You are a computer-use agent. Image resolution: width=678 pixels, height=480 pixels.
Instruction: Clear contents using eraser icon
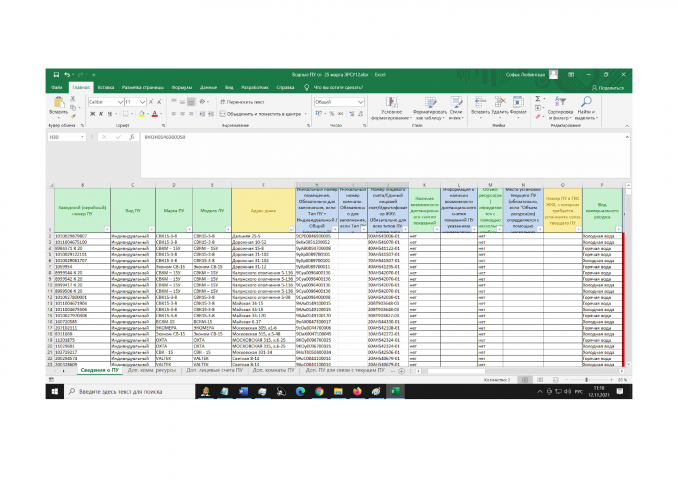(537, 116)
